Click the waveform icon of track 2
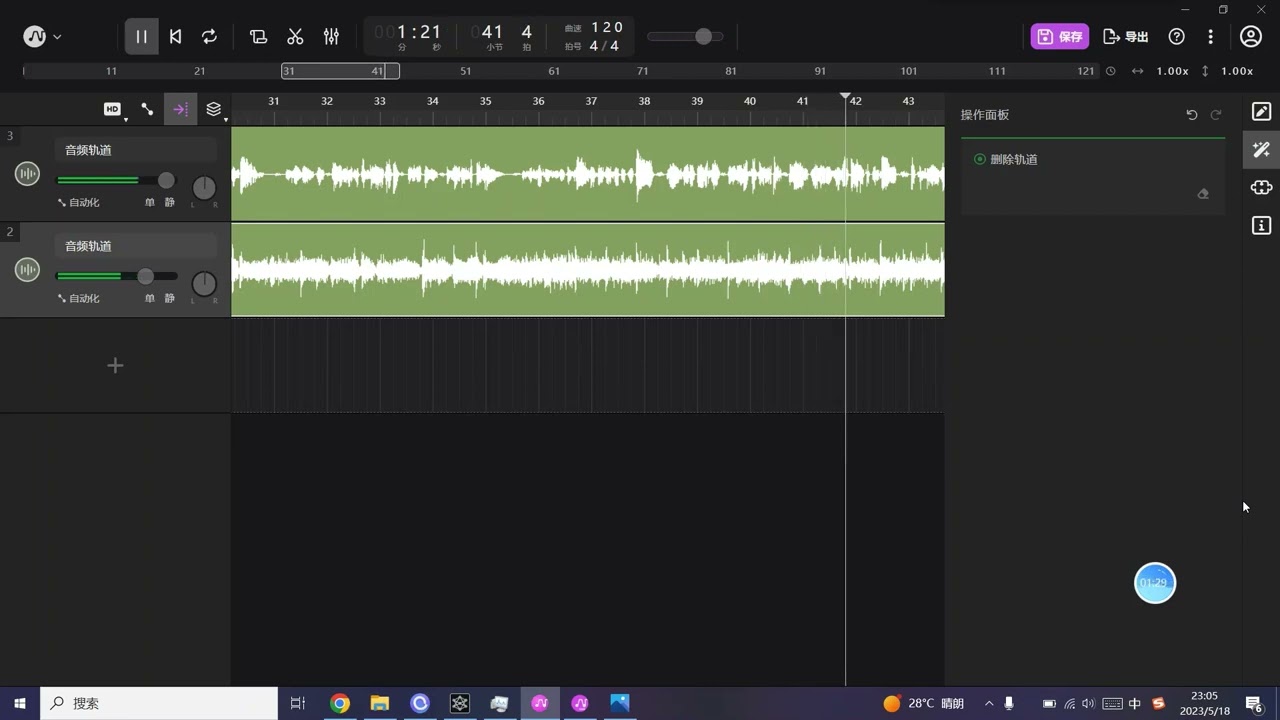This screenshot has height=720, width=1280. 27,270
